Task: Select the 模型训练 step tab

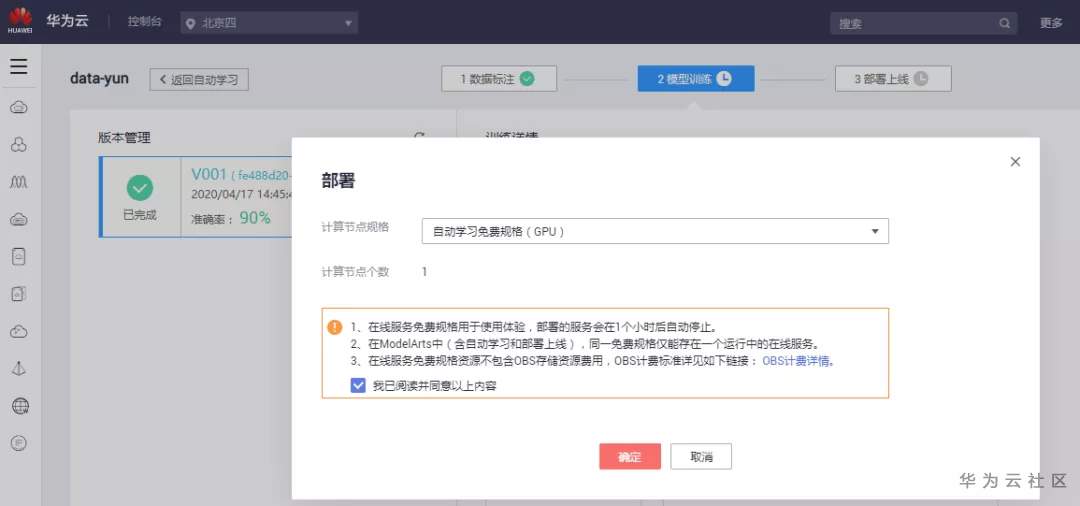Action: click(x=695, y=79)
